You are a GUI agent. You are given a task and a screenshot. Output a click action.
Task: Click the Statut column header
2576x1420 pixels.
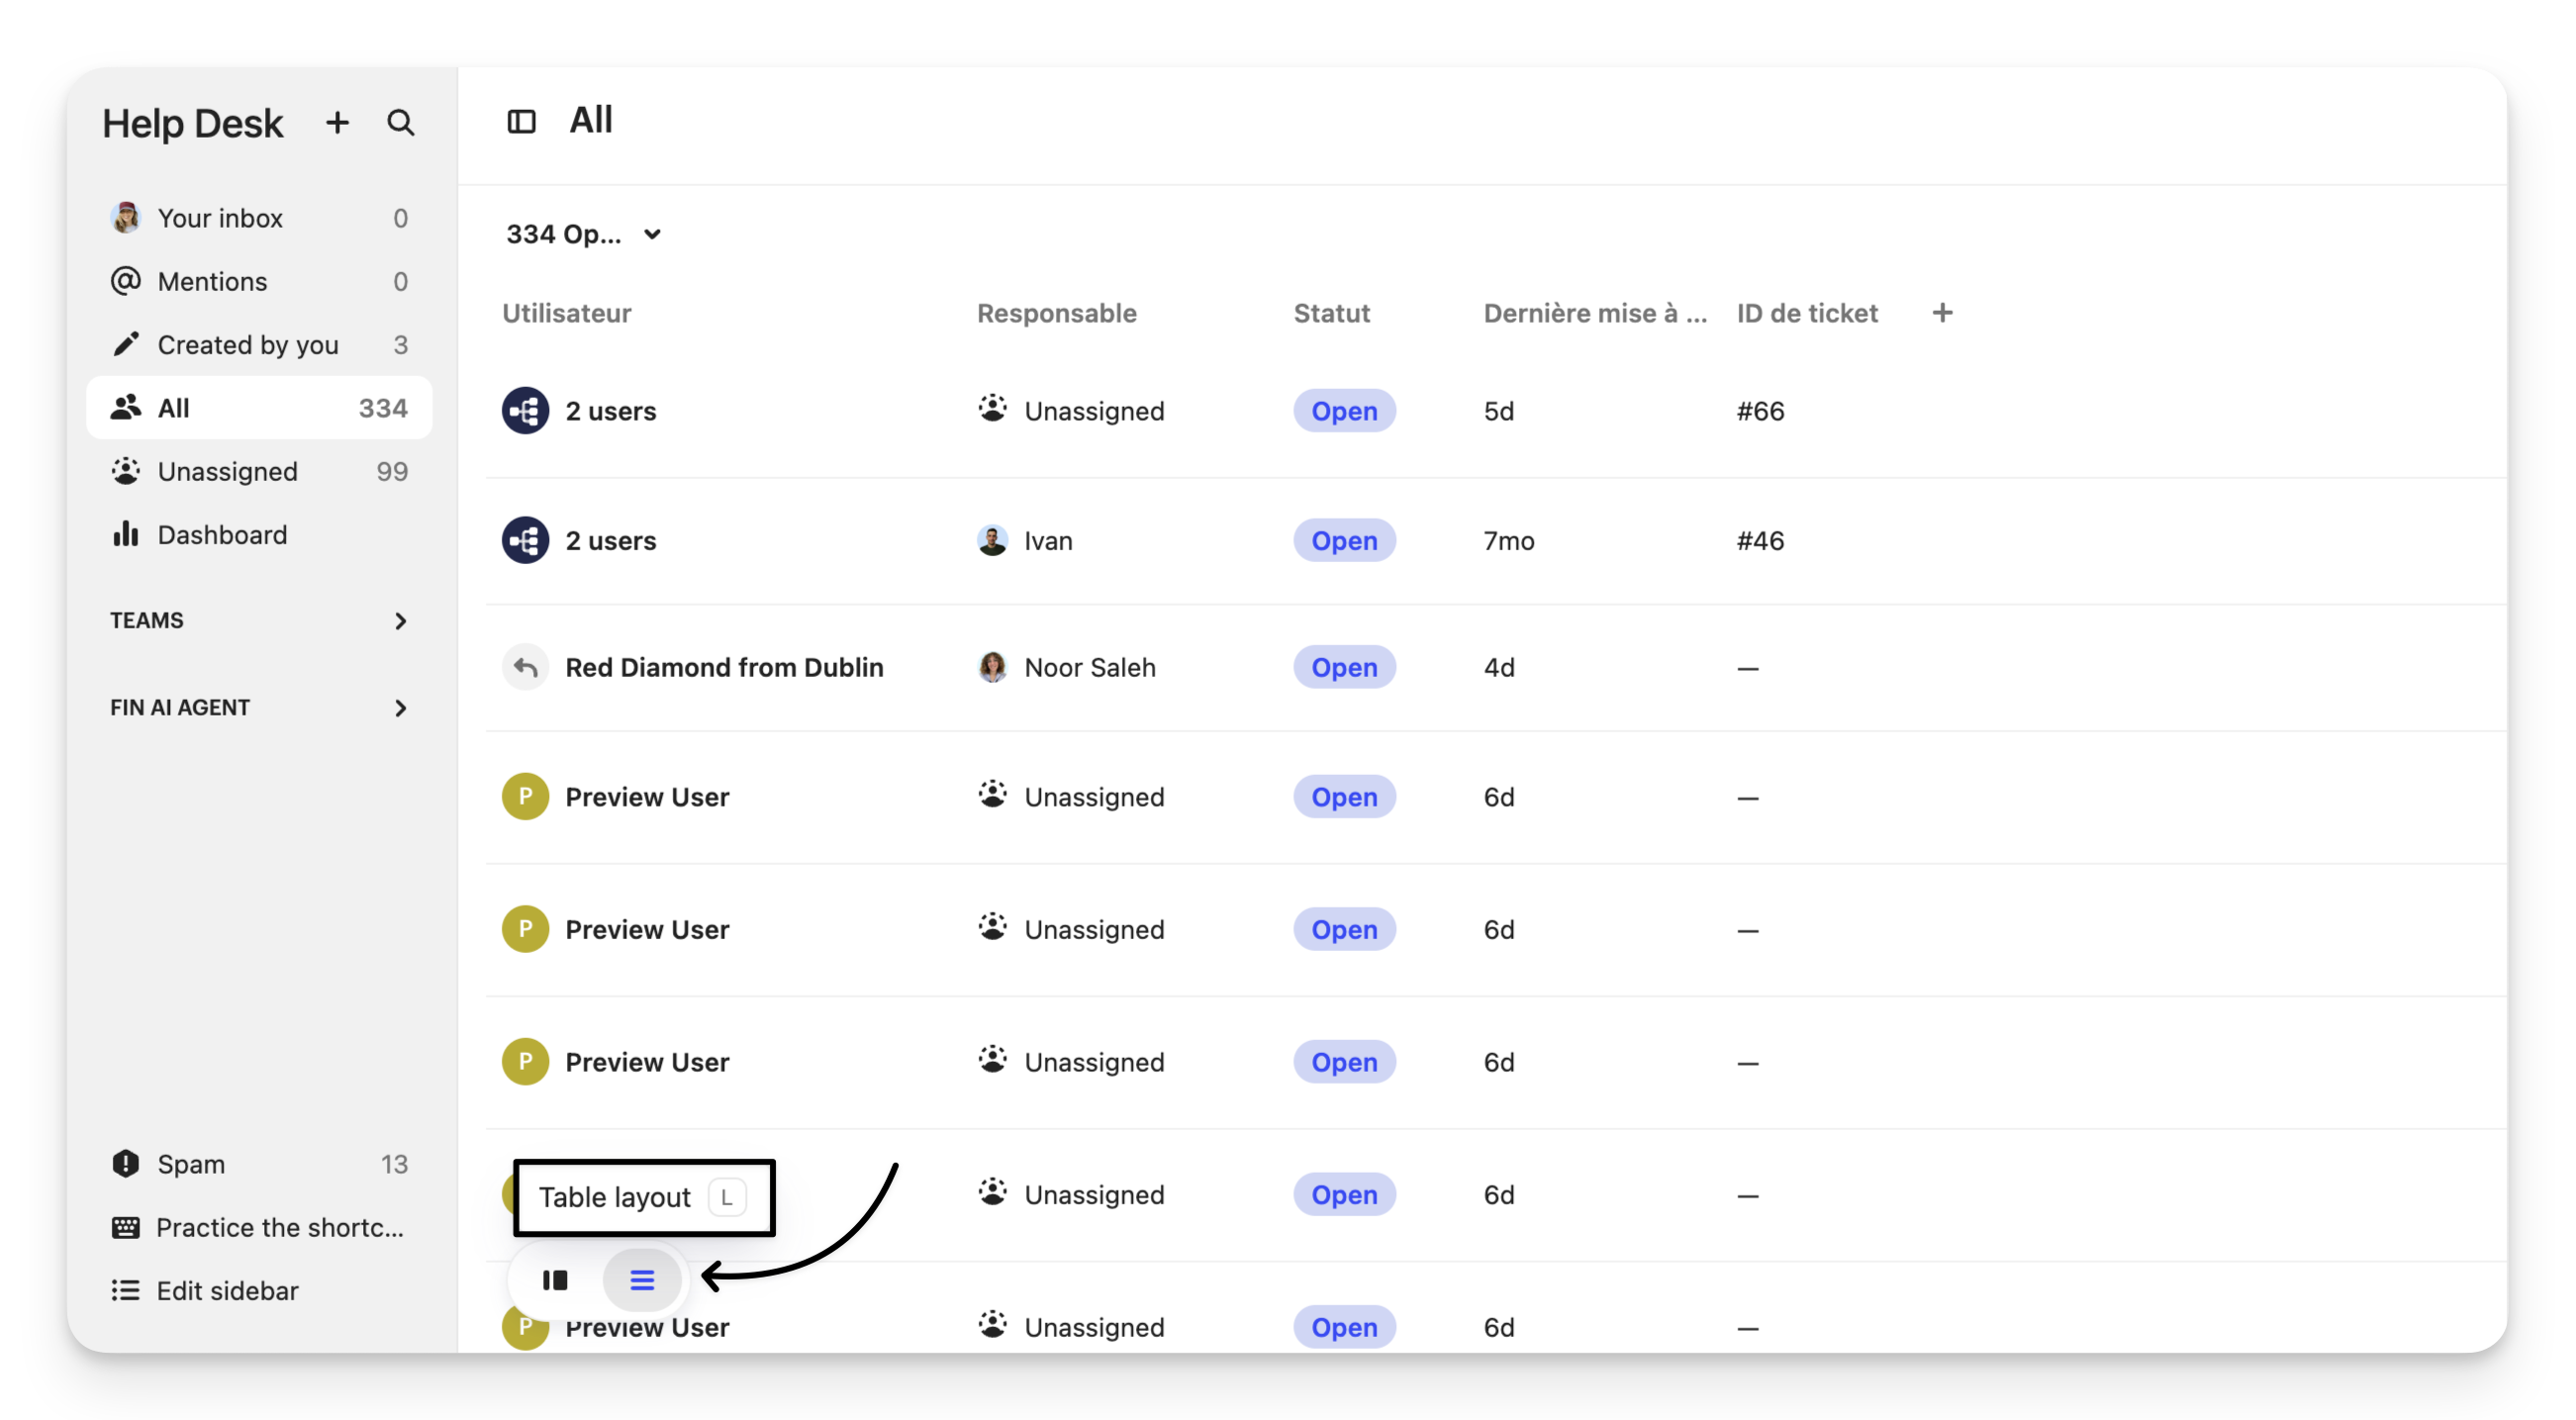tap(1331, 313)
